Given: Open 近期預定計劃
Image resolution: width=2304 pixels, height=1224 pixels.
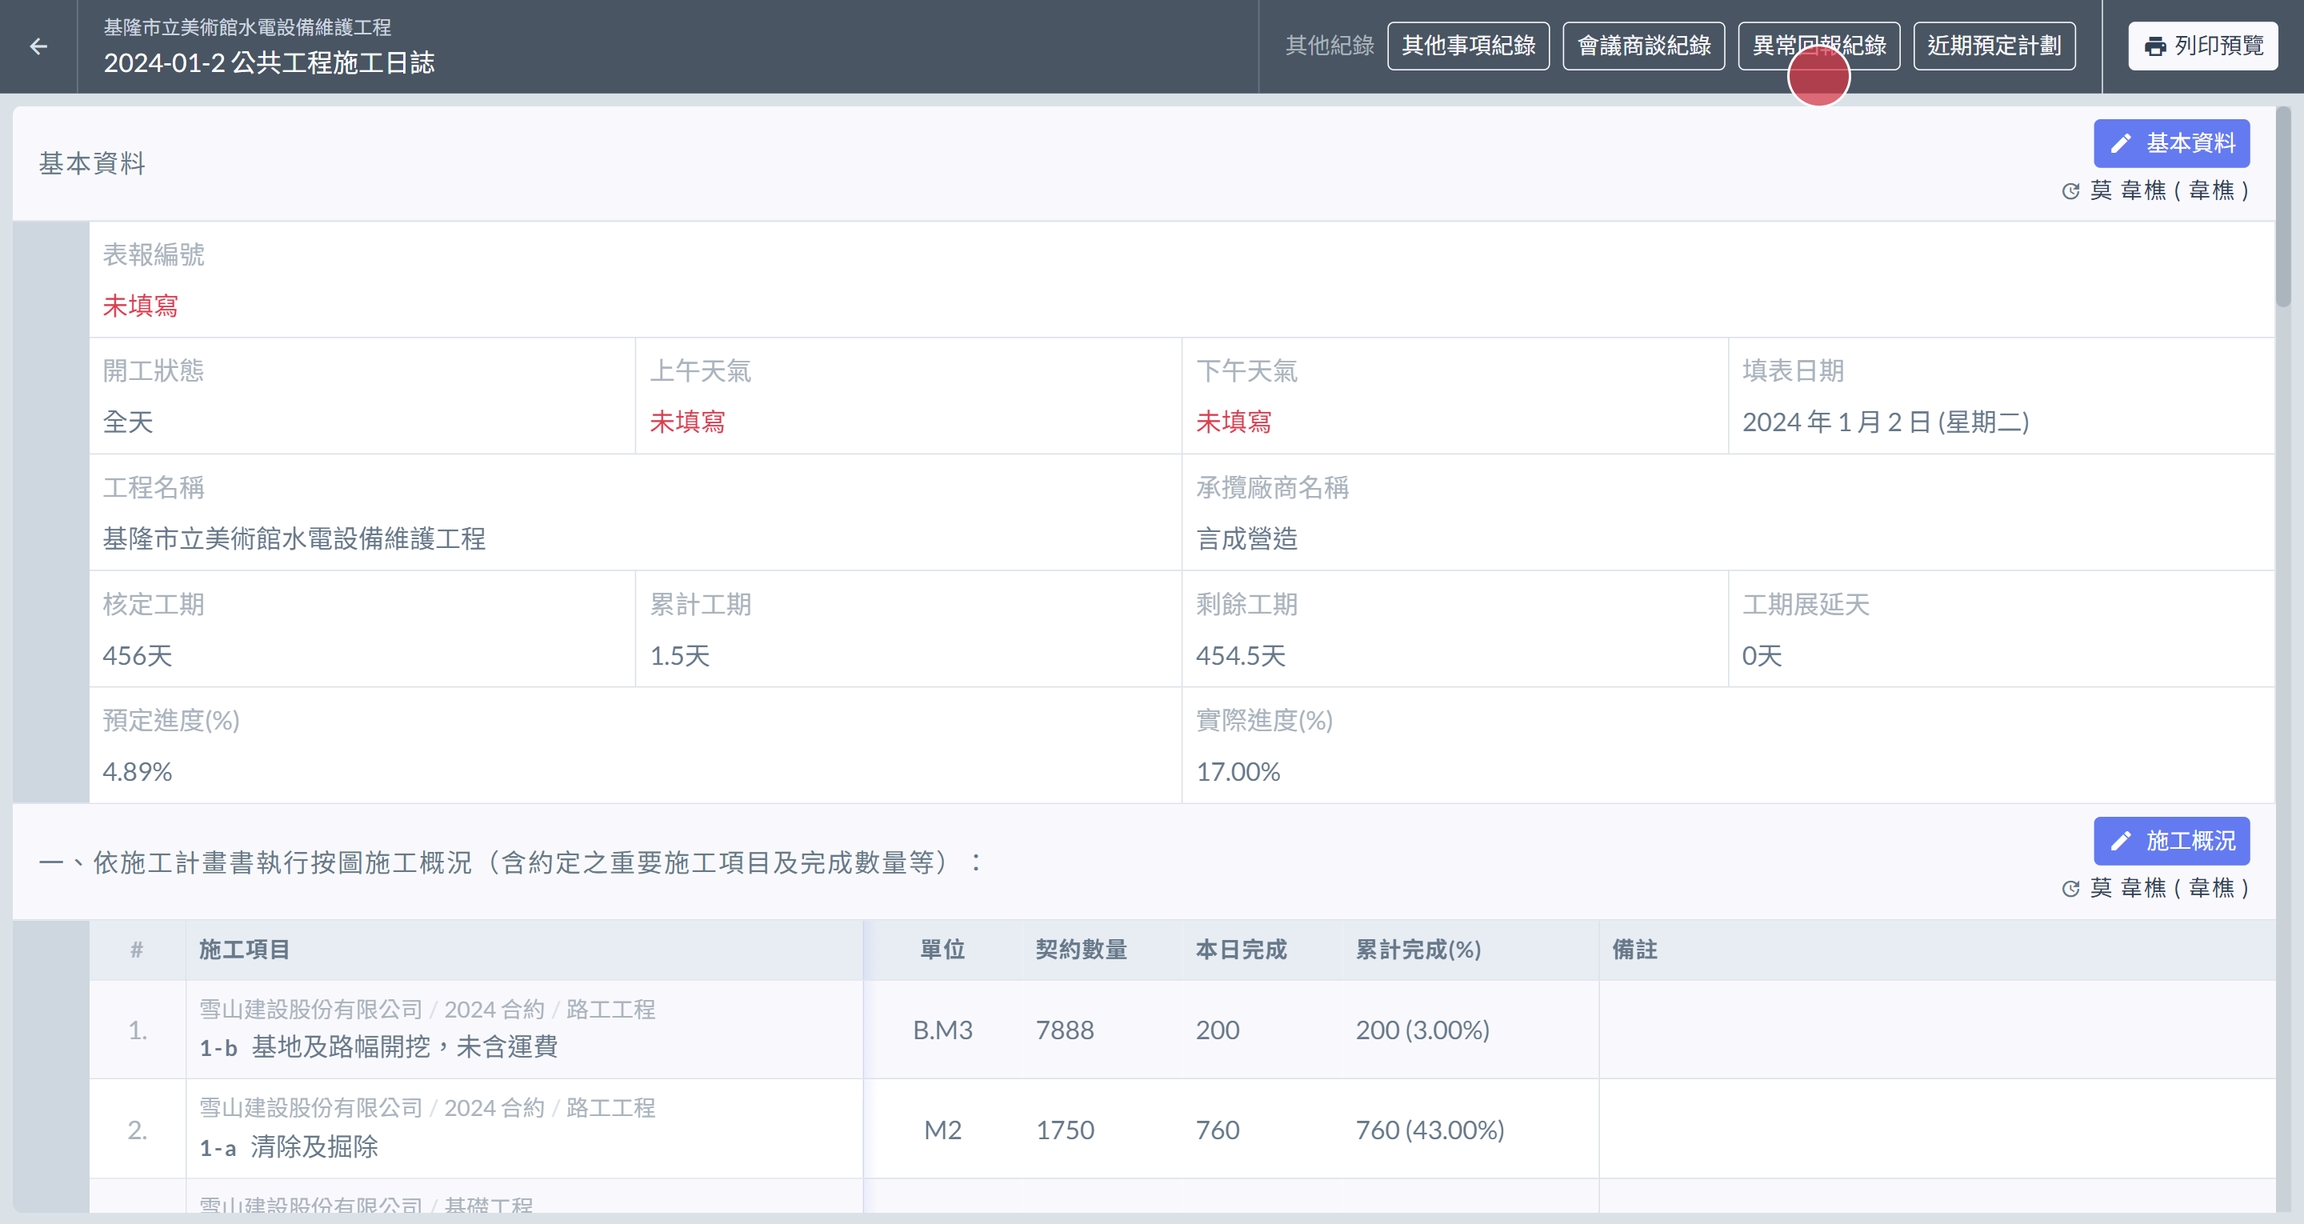Looking at the screenshot, I should click(x=1993, y=46).
